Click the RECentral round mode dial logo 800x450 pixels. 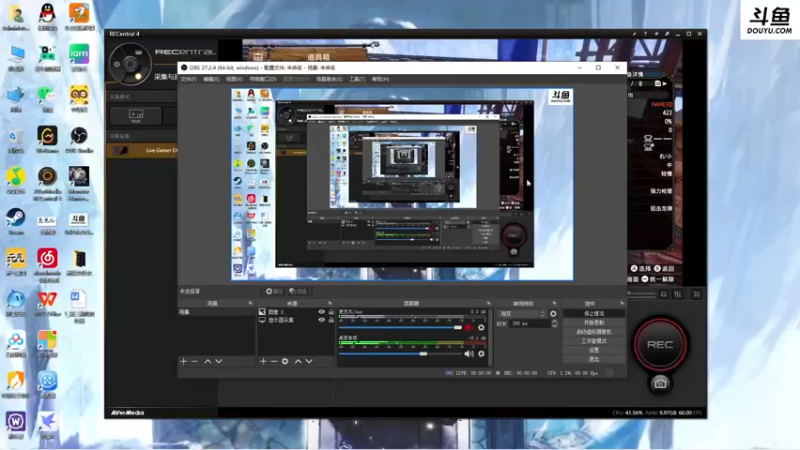pyautogui.click(x=130, y=64)
